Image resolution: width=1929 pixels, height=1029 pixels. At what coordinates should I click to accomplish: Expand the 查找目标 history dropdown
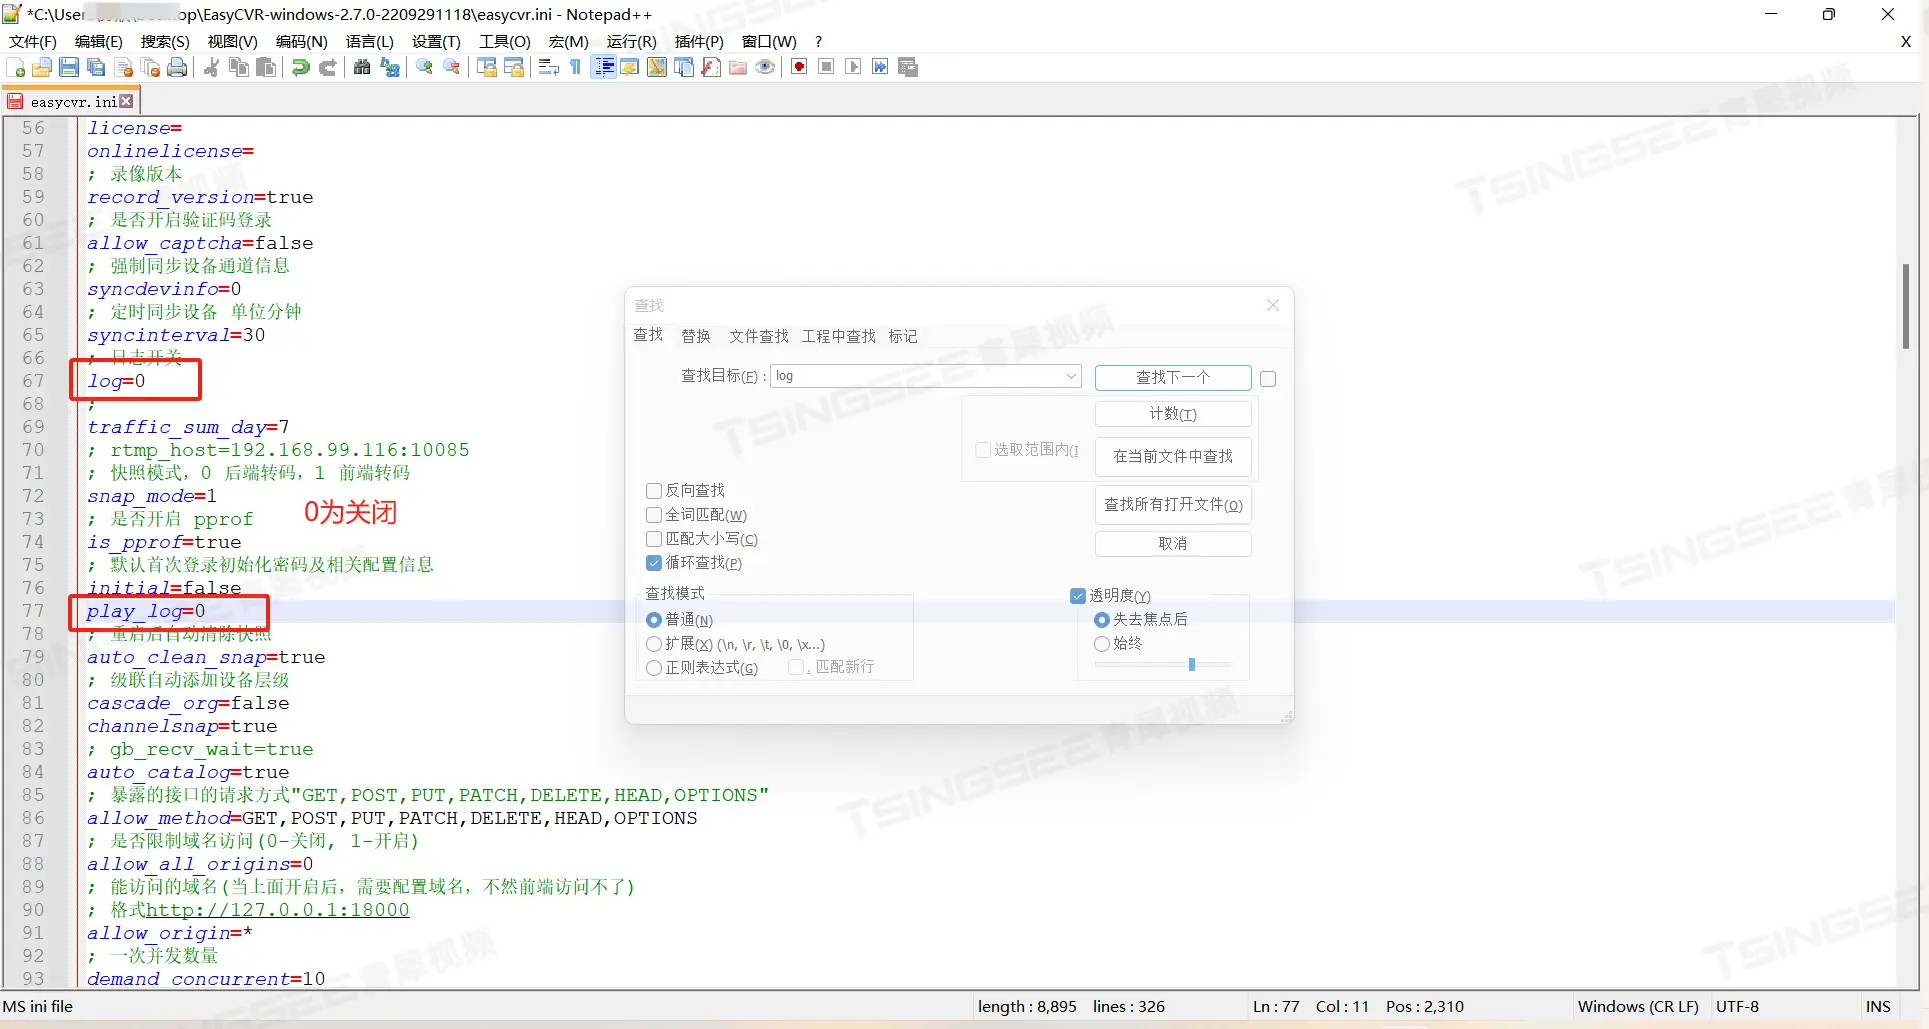(x=1071, y=377)
